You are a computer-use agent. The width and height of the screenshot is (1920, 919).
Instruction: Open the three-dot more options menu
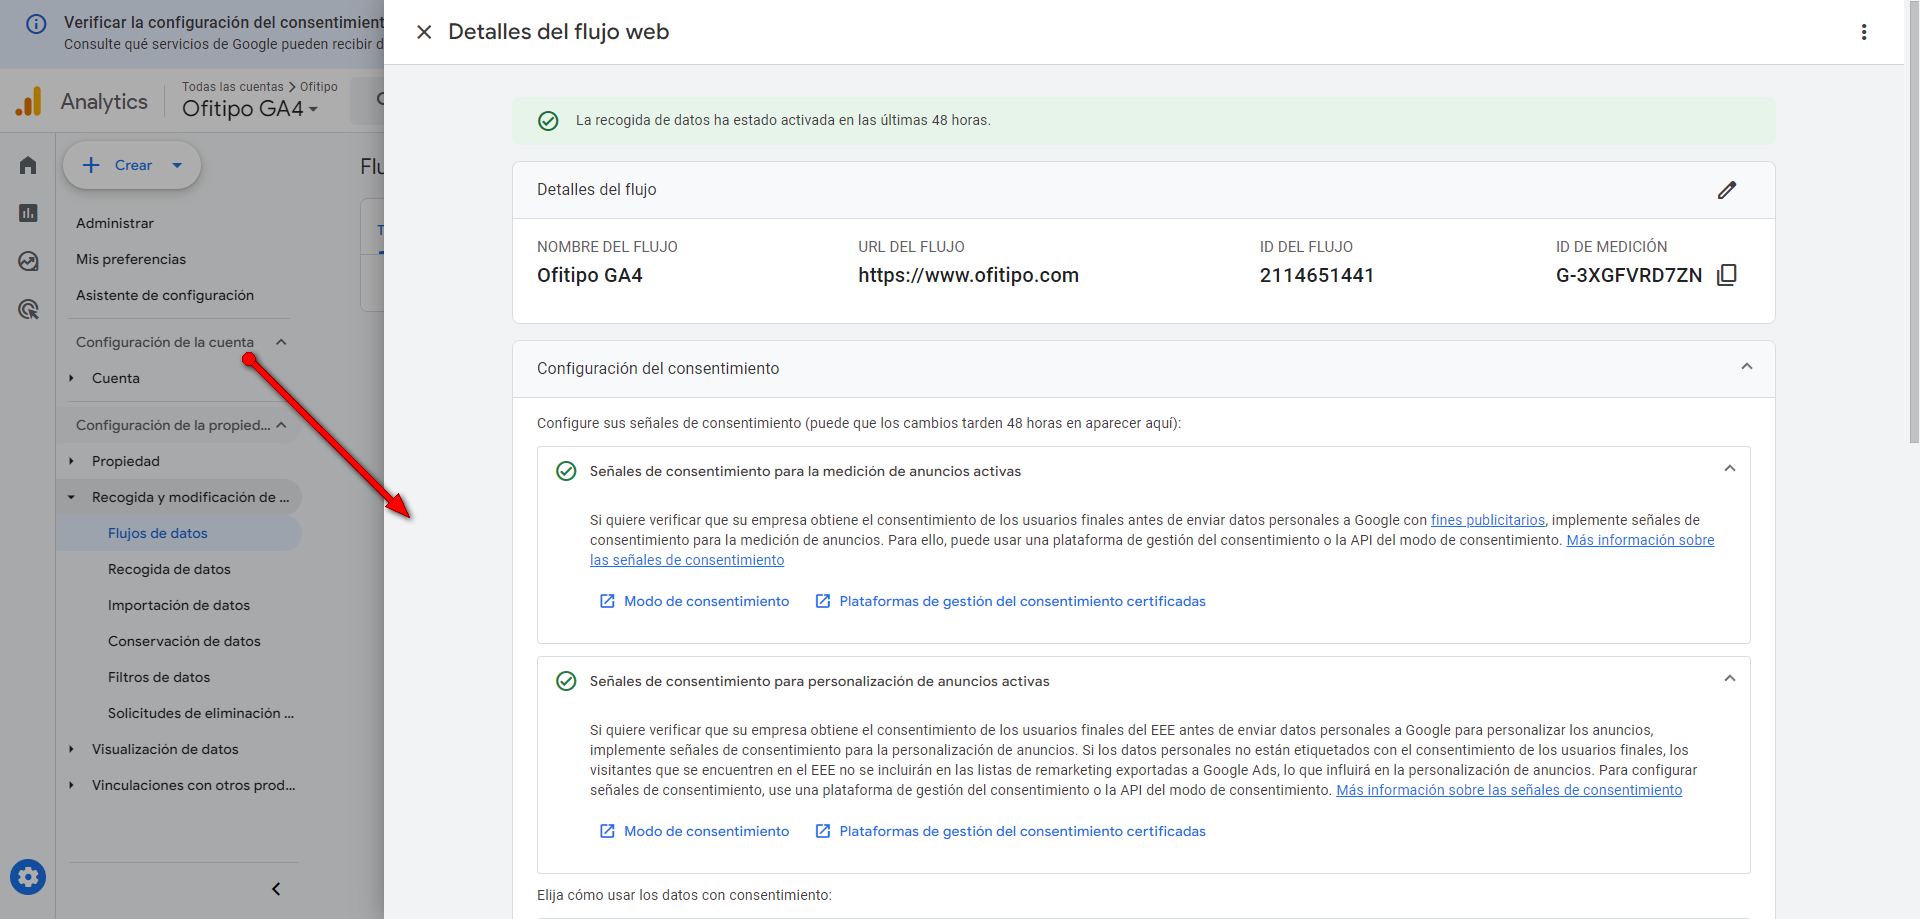[x=1863, y=32]
